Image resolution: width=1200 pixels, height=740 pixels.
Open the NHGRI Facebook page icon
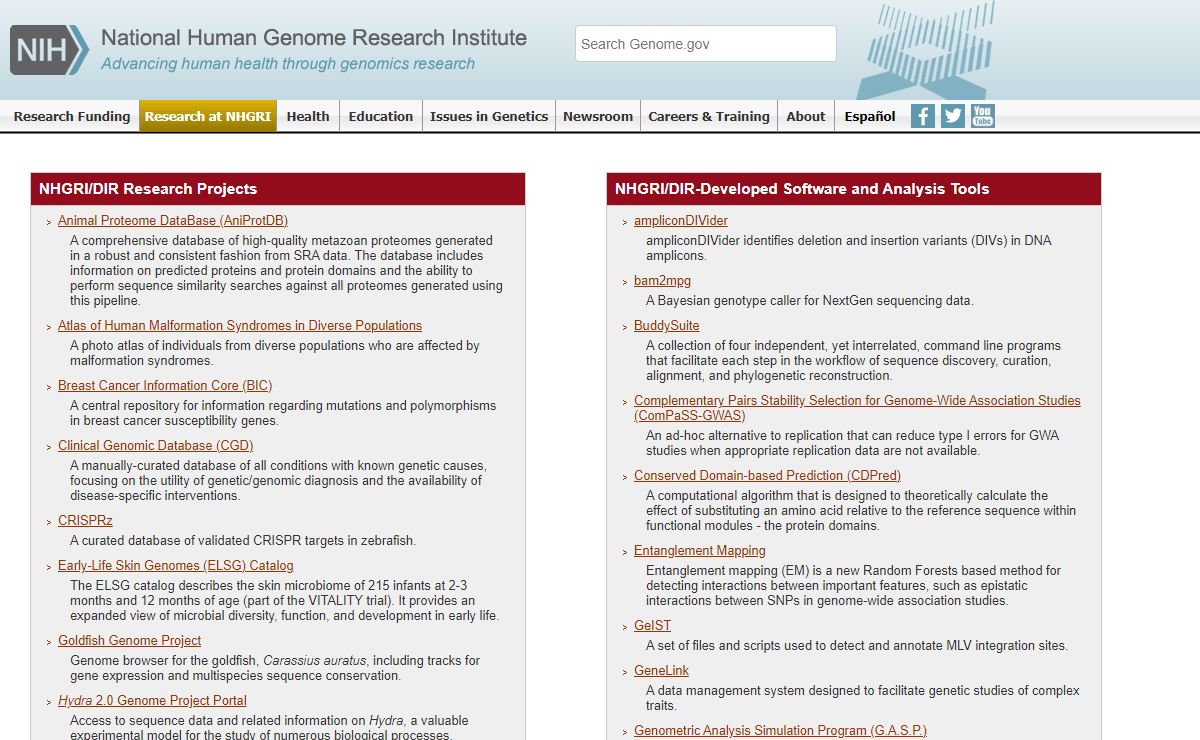(x=923, y=116)
